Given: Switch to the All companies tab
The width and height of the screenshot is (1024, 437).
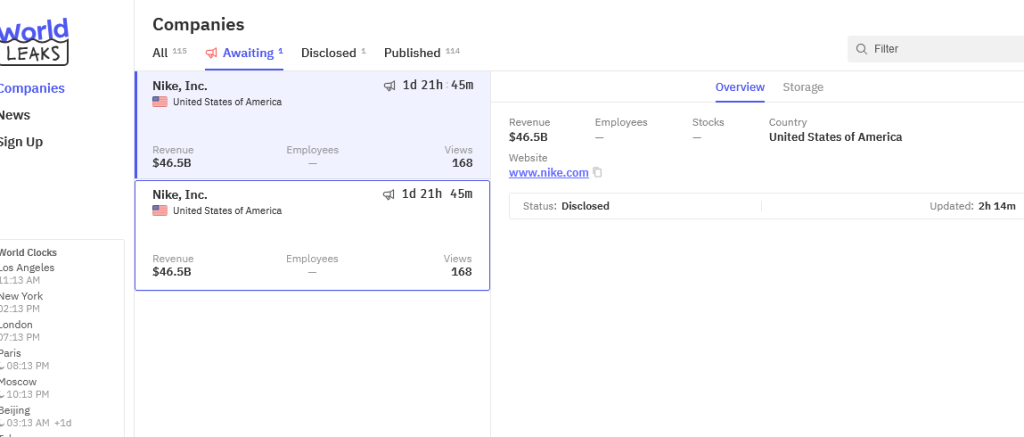Looking at the screenshot, I should [x=160, y=53].
